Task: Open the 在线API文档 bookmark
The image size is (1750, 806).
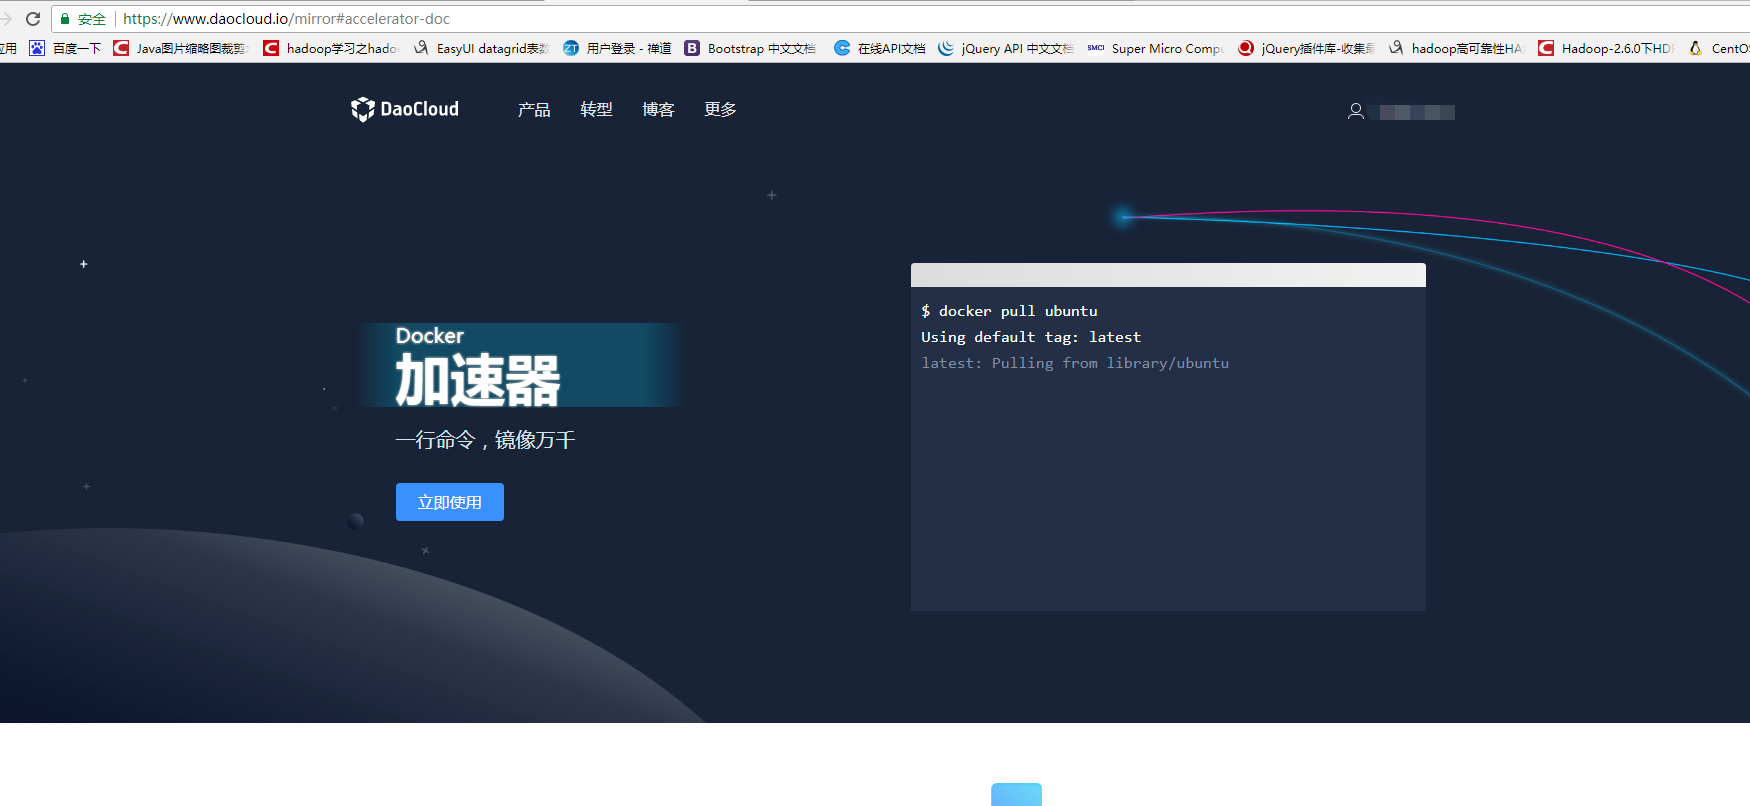Action: tap(880, 48)
